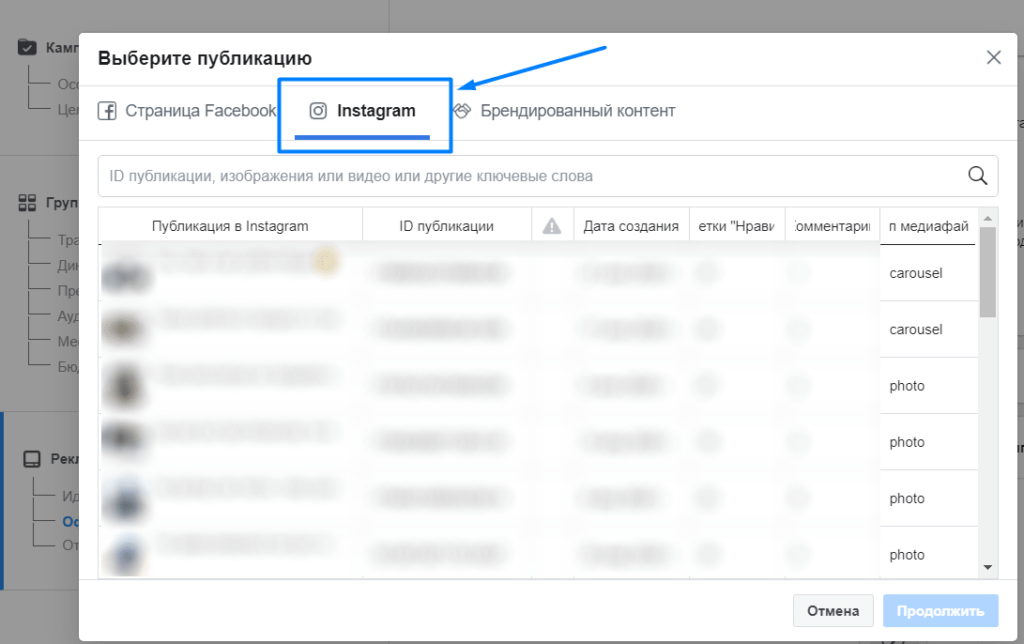
Task: Click the Нравится likes column header
Action: 737,226
